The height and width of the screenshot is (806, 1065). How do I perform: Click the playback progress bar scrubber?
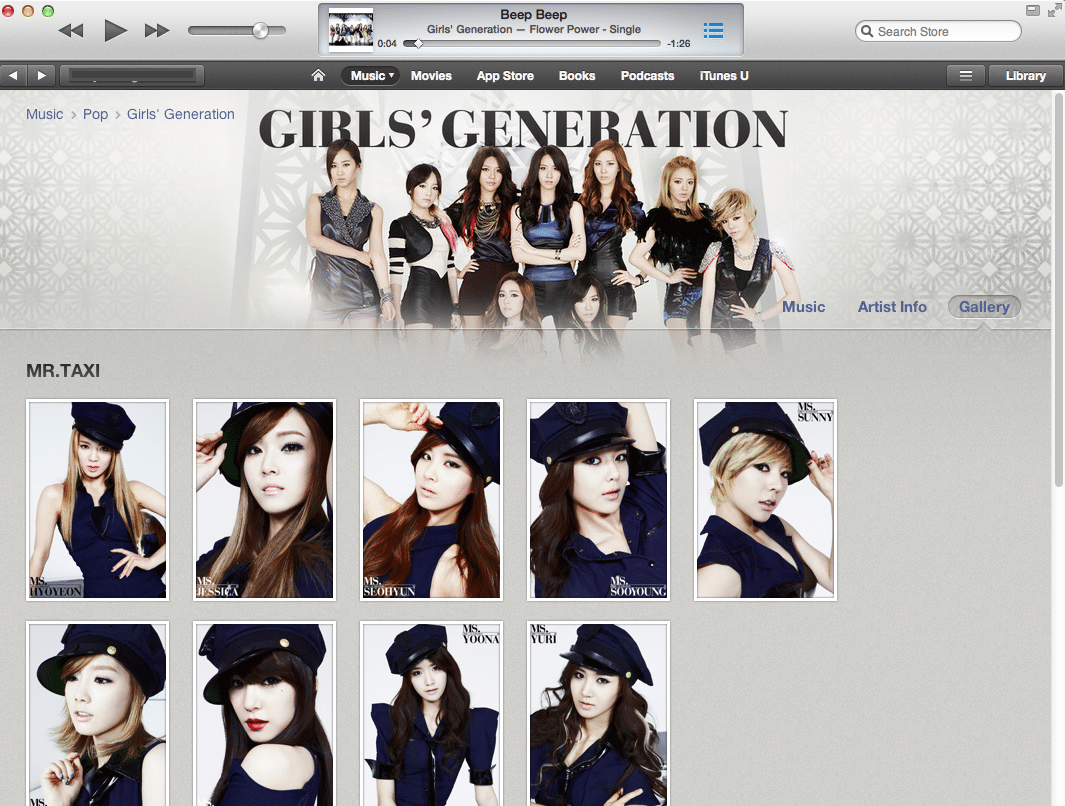[x=418, y=43]
